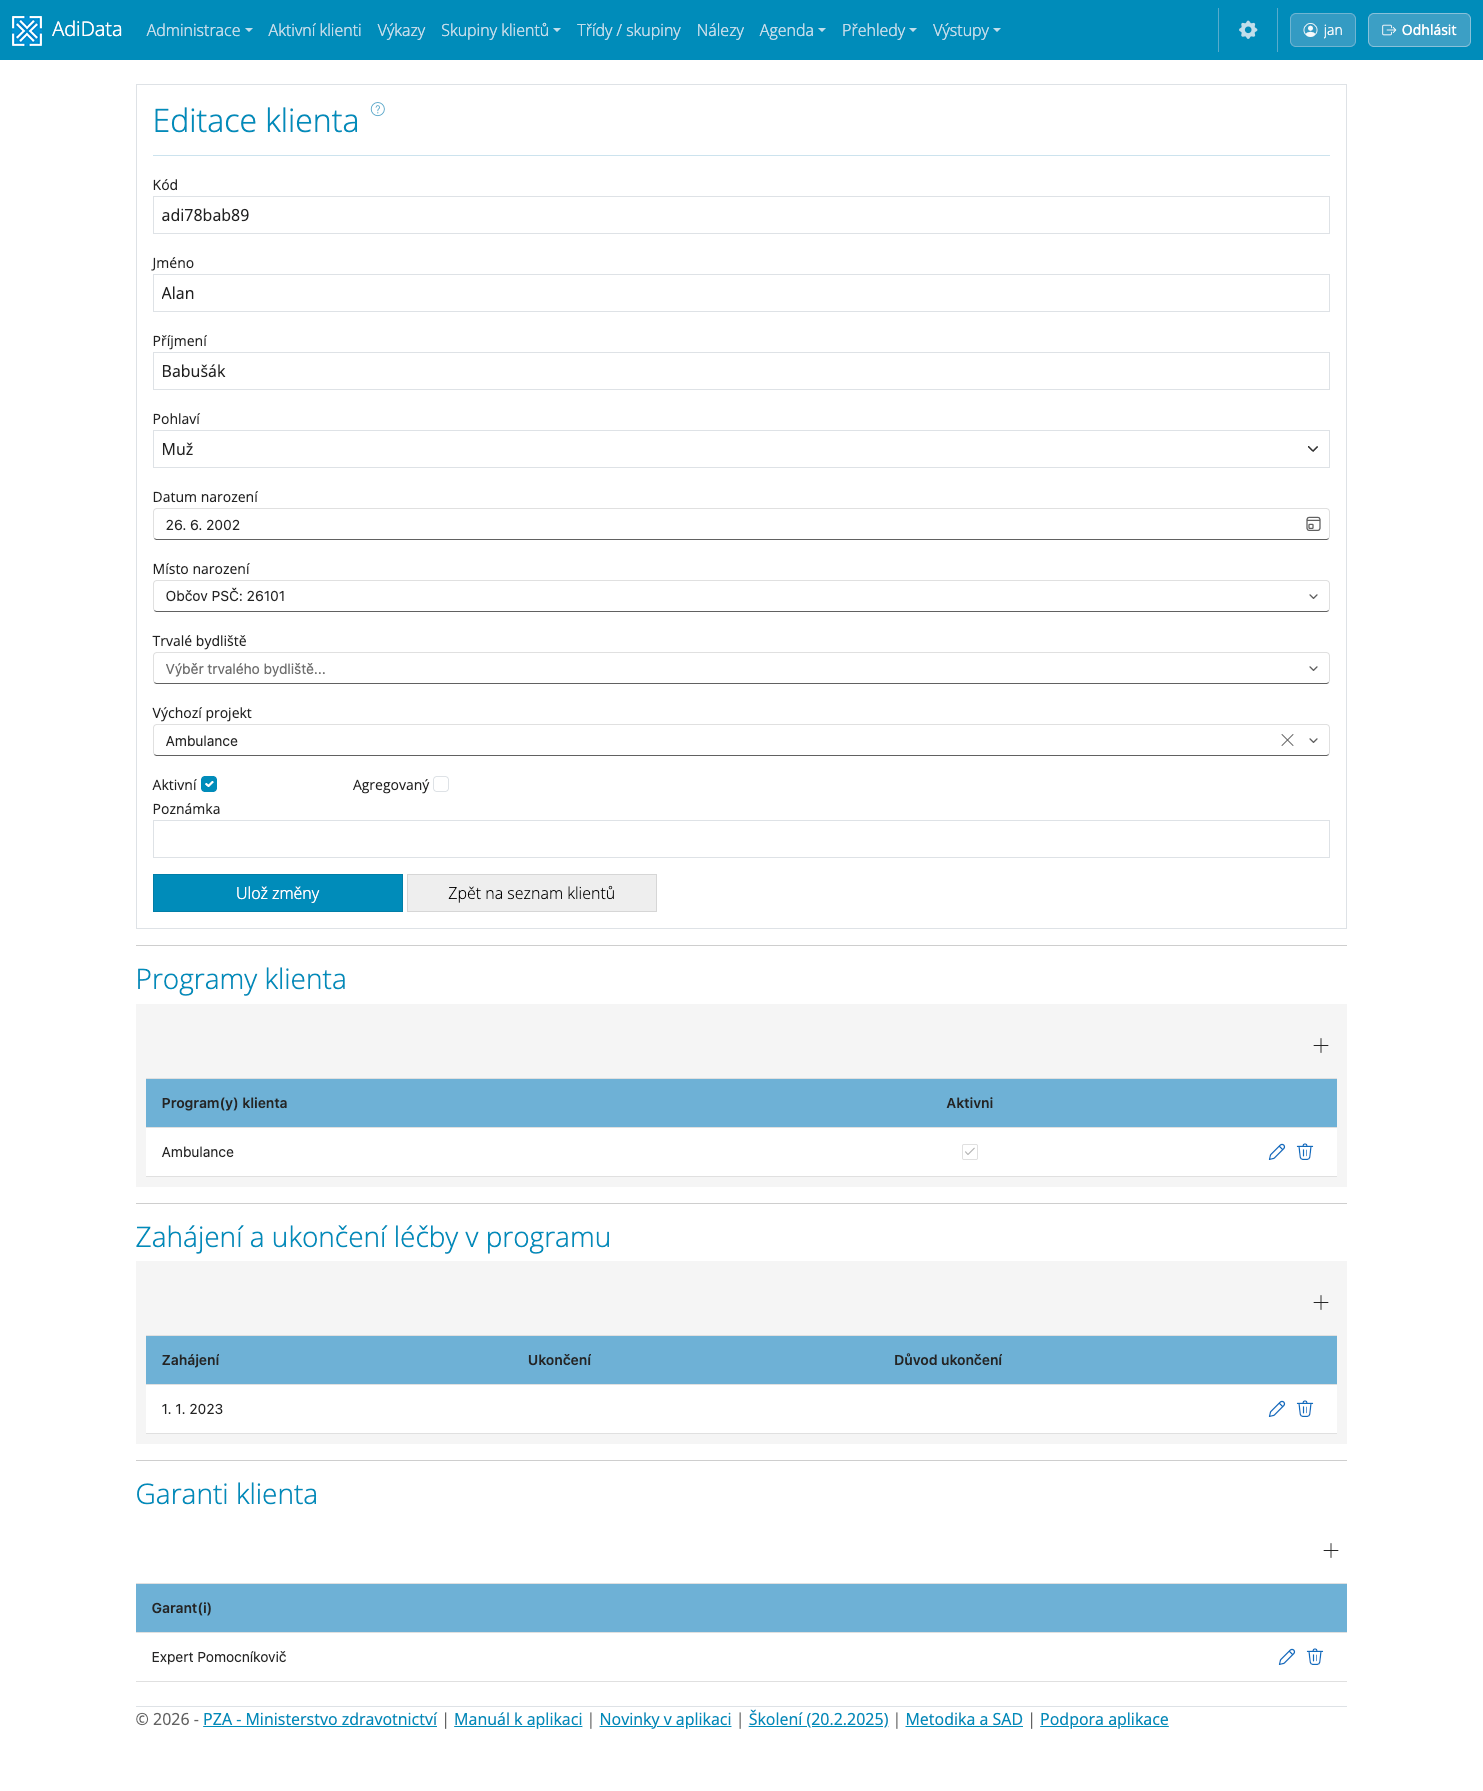Screen dimensions: 1483x1791
Task: Delete garant Expert Pomocníkovič
Action: pos(1315,1657)
